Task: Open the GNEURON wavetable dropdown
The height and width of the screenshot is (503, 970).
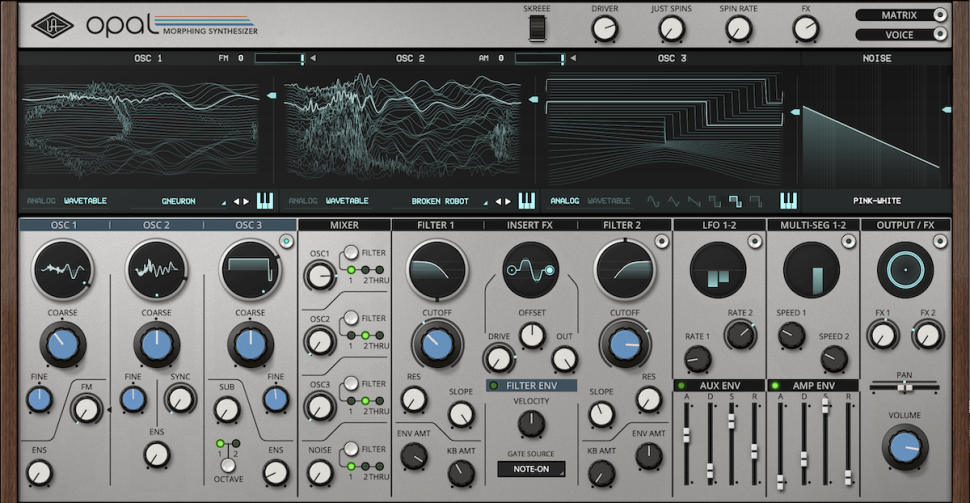Action: tap(179, 202)
